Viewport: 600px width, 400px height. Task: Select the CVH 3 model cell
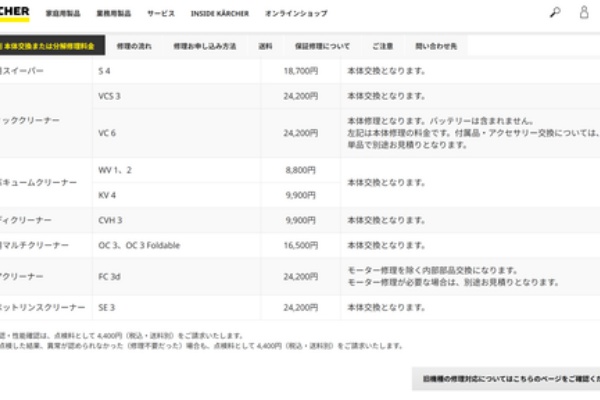tap(177, 220)
